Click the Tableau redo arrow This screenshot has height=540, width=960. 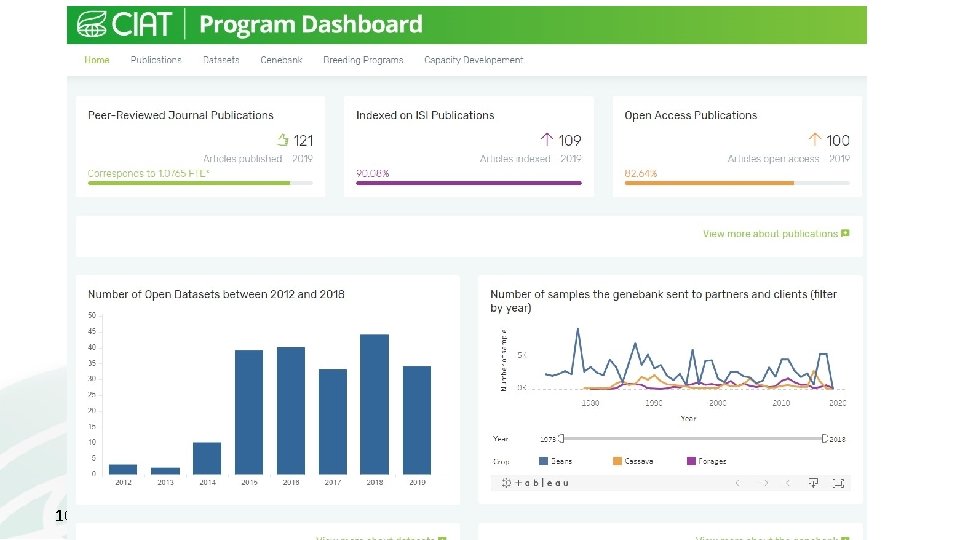pos(765,483)
